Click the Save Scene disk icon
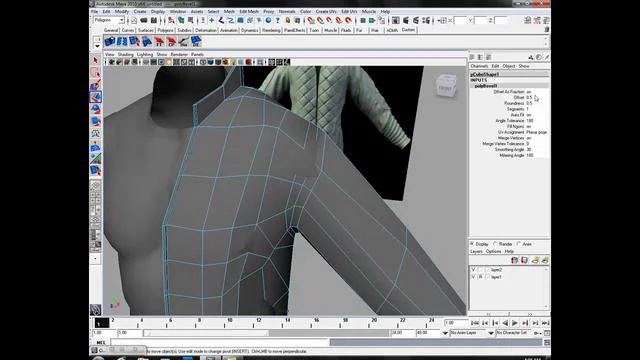Image resolution: width=640 pixels, height=360 pixels. (153, 20)
